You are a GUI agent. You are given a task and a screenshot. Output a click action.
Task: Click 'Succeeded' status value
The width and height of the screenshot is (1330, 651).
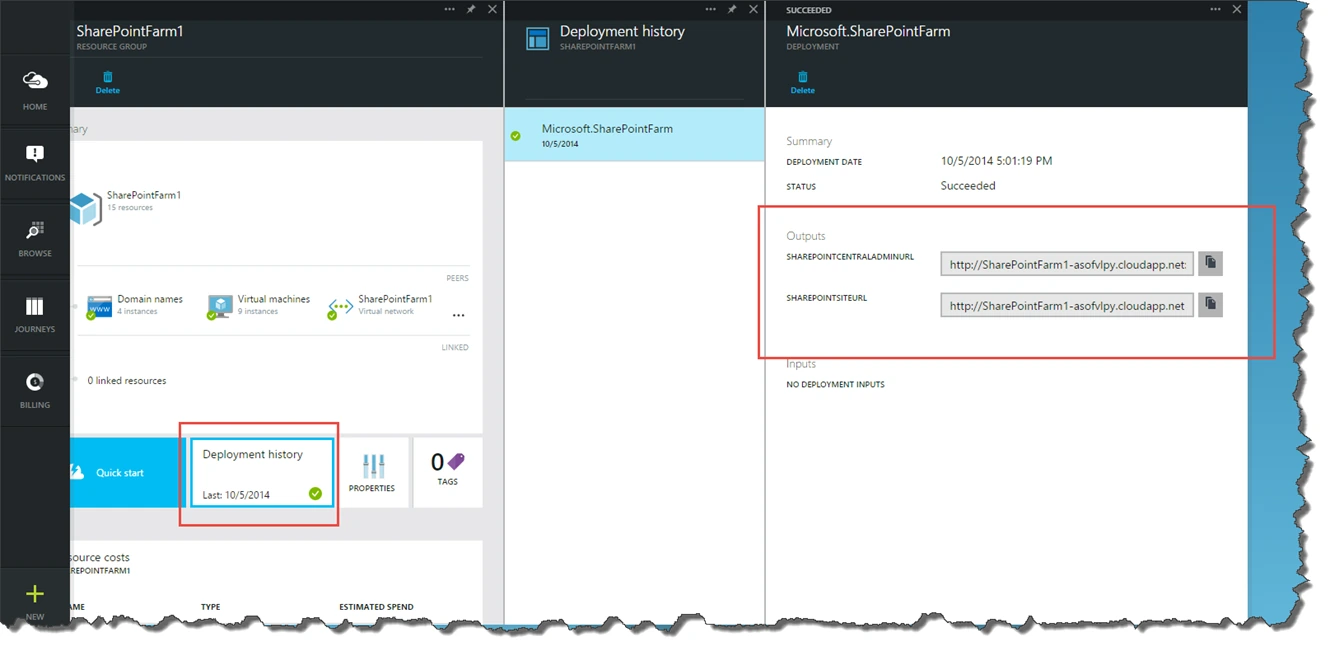[968, 186]
